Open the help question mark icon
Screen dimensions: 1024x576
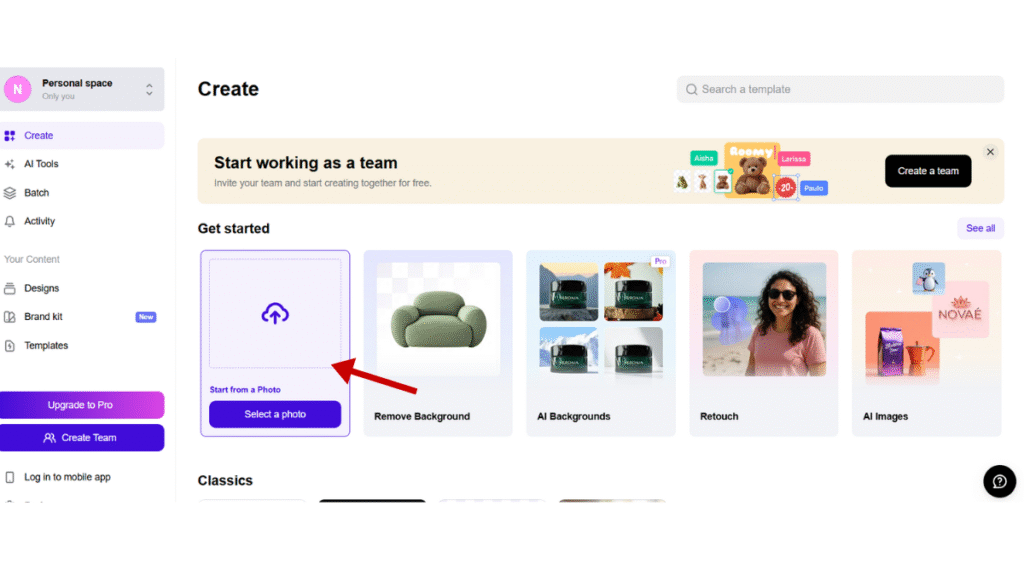pyautogui.click(x=999, y=481)
